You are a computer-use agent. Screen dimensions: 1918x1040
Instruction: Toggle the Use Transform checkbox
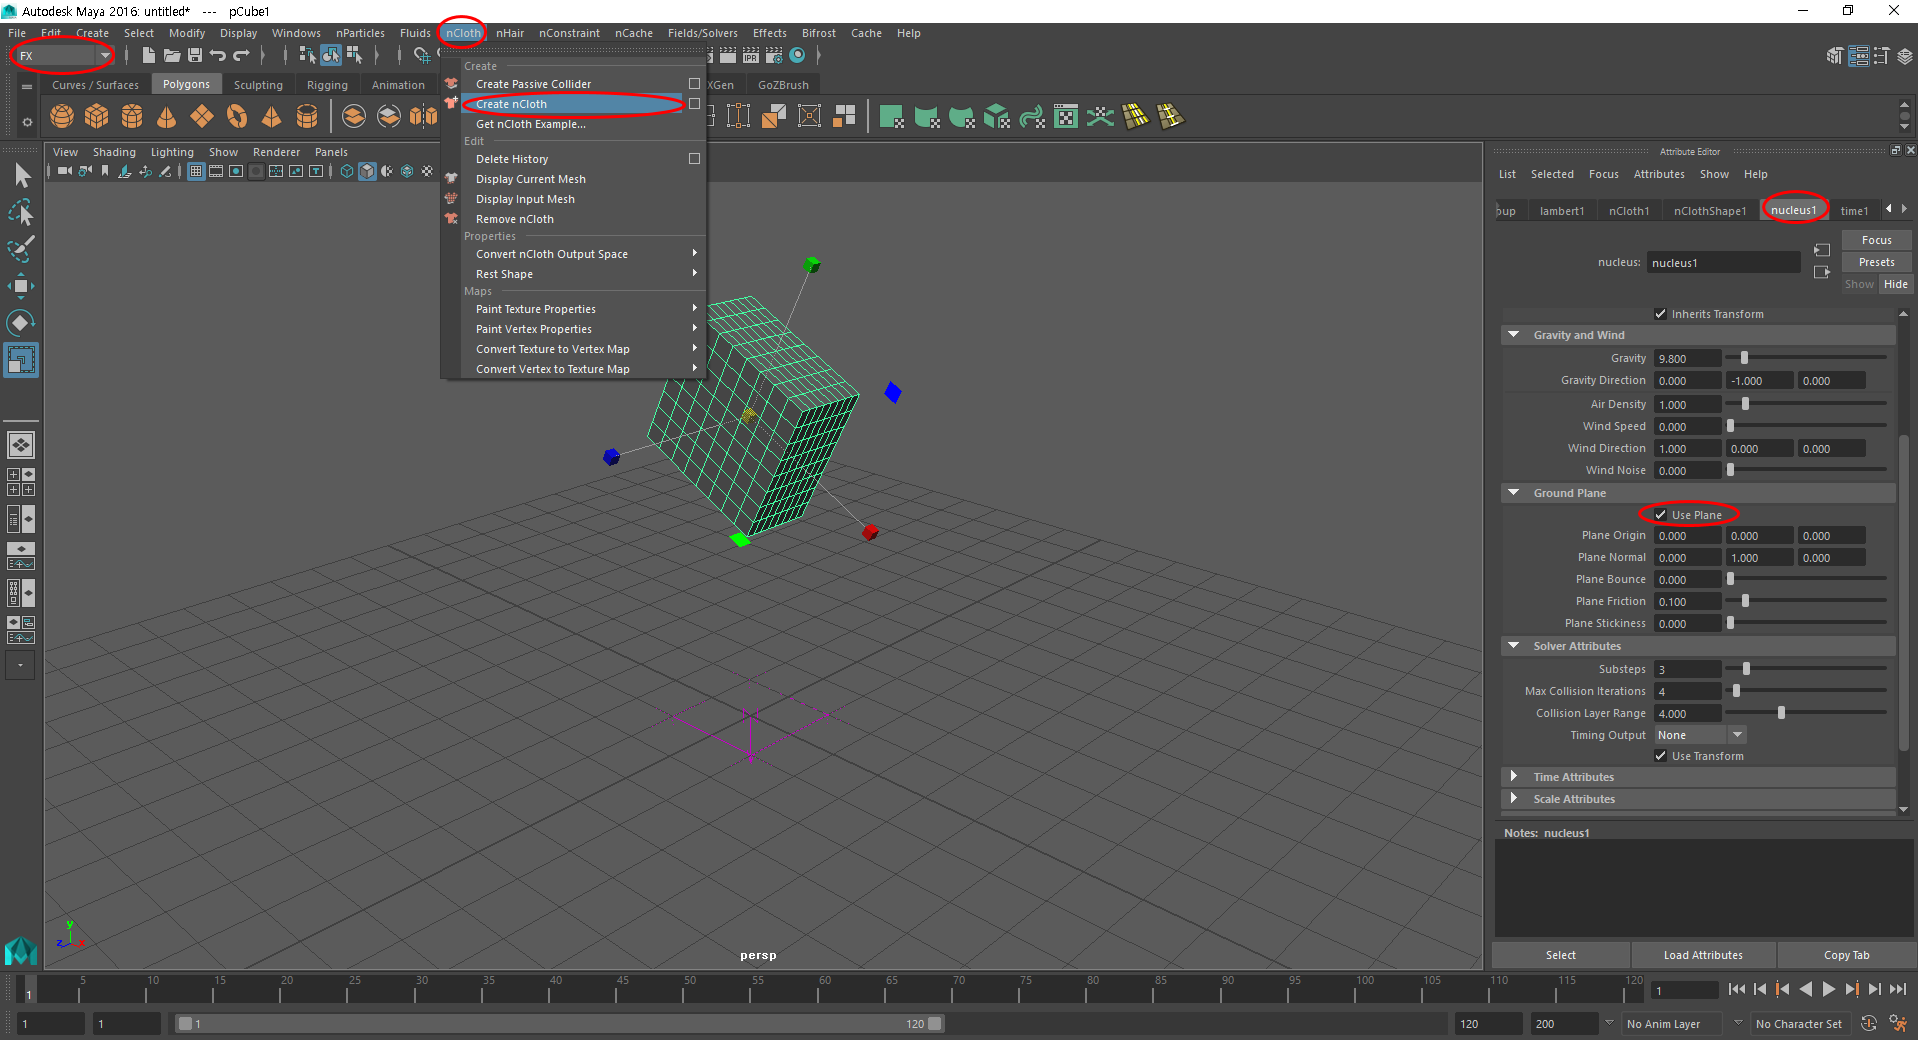click(1660, 756)
